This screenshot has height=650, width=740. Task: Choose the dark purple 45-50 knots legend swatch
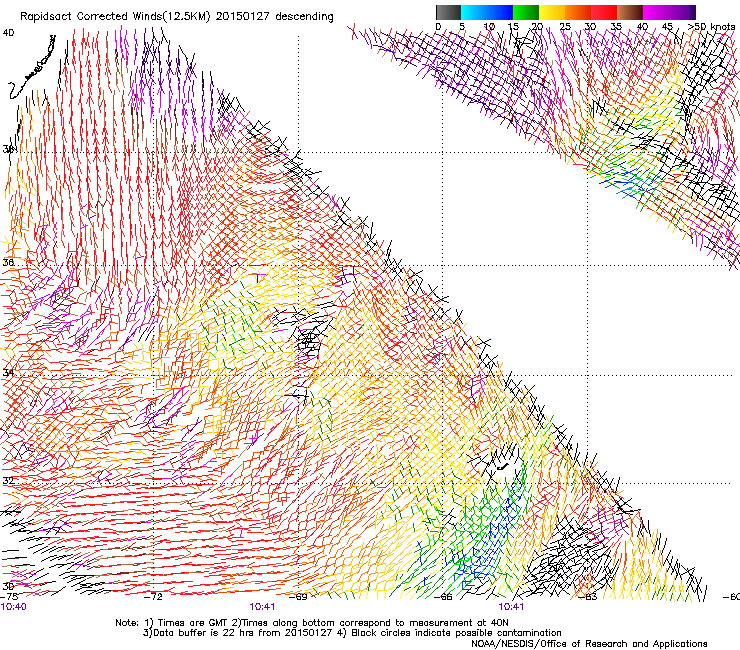[x=682, y=12]
